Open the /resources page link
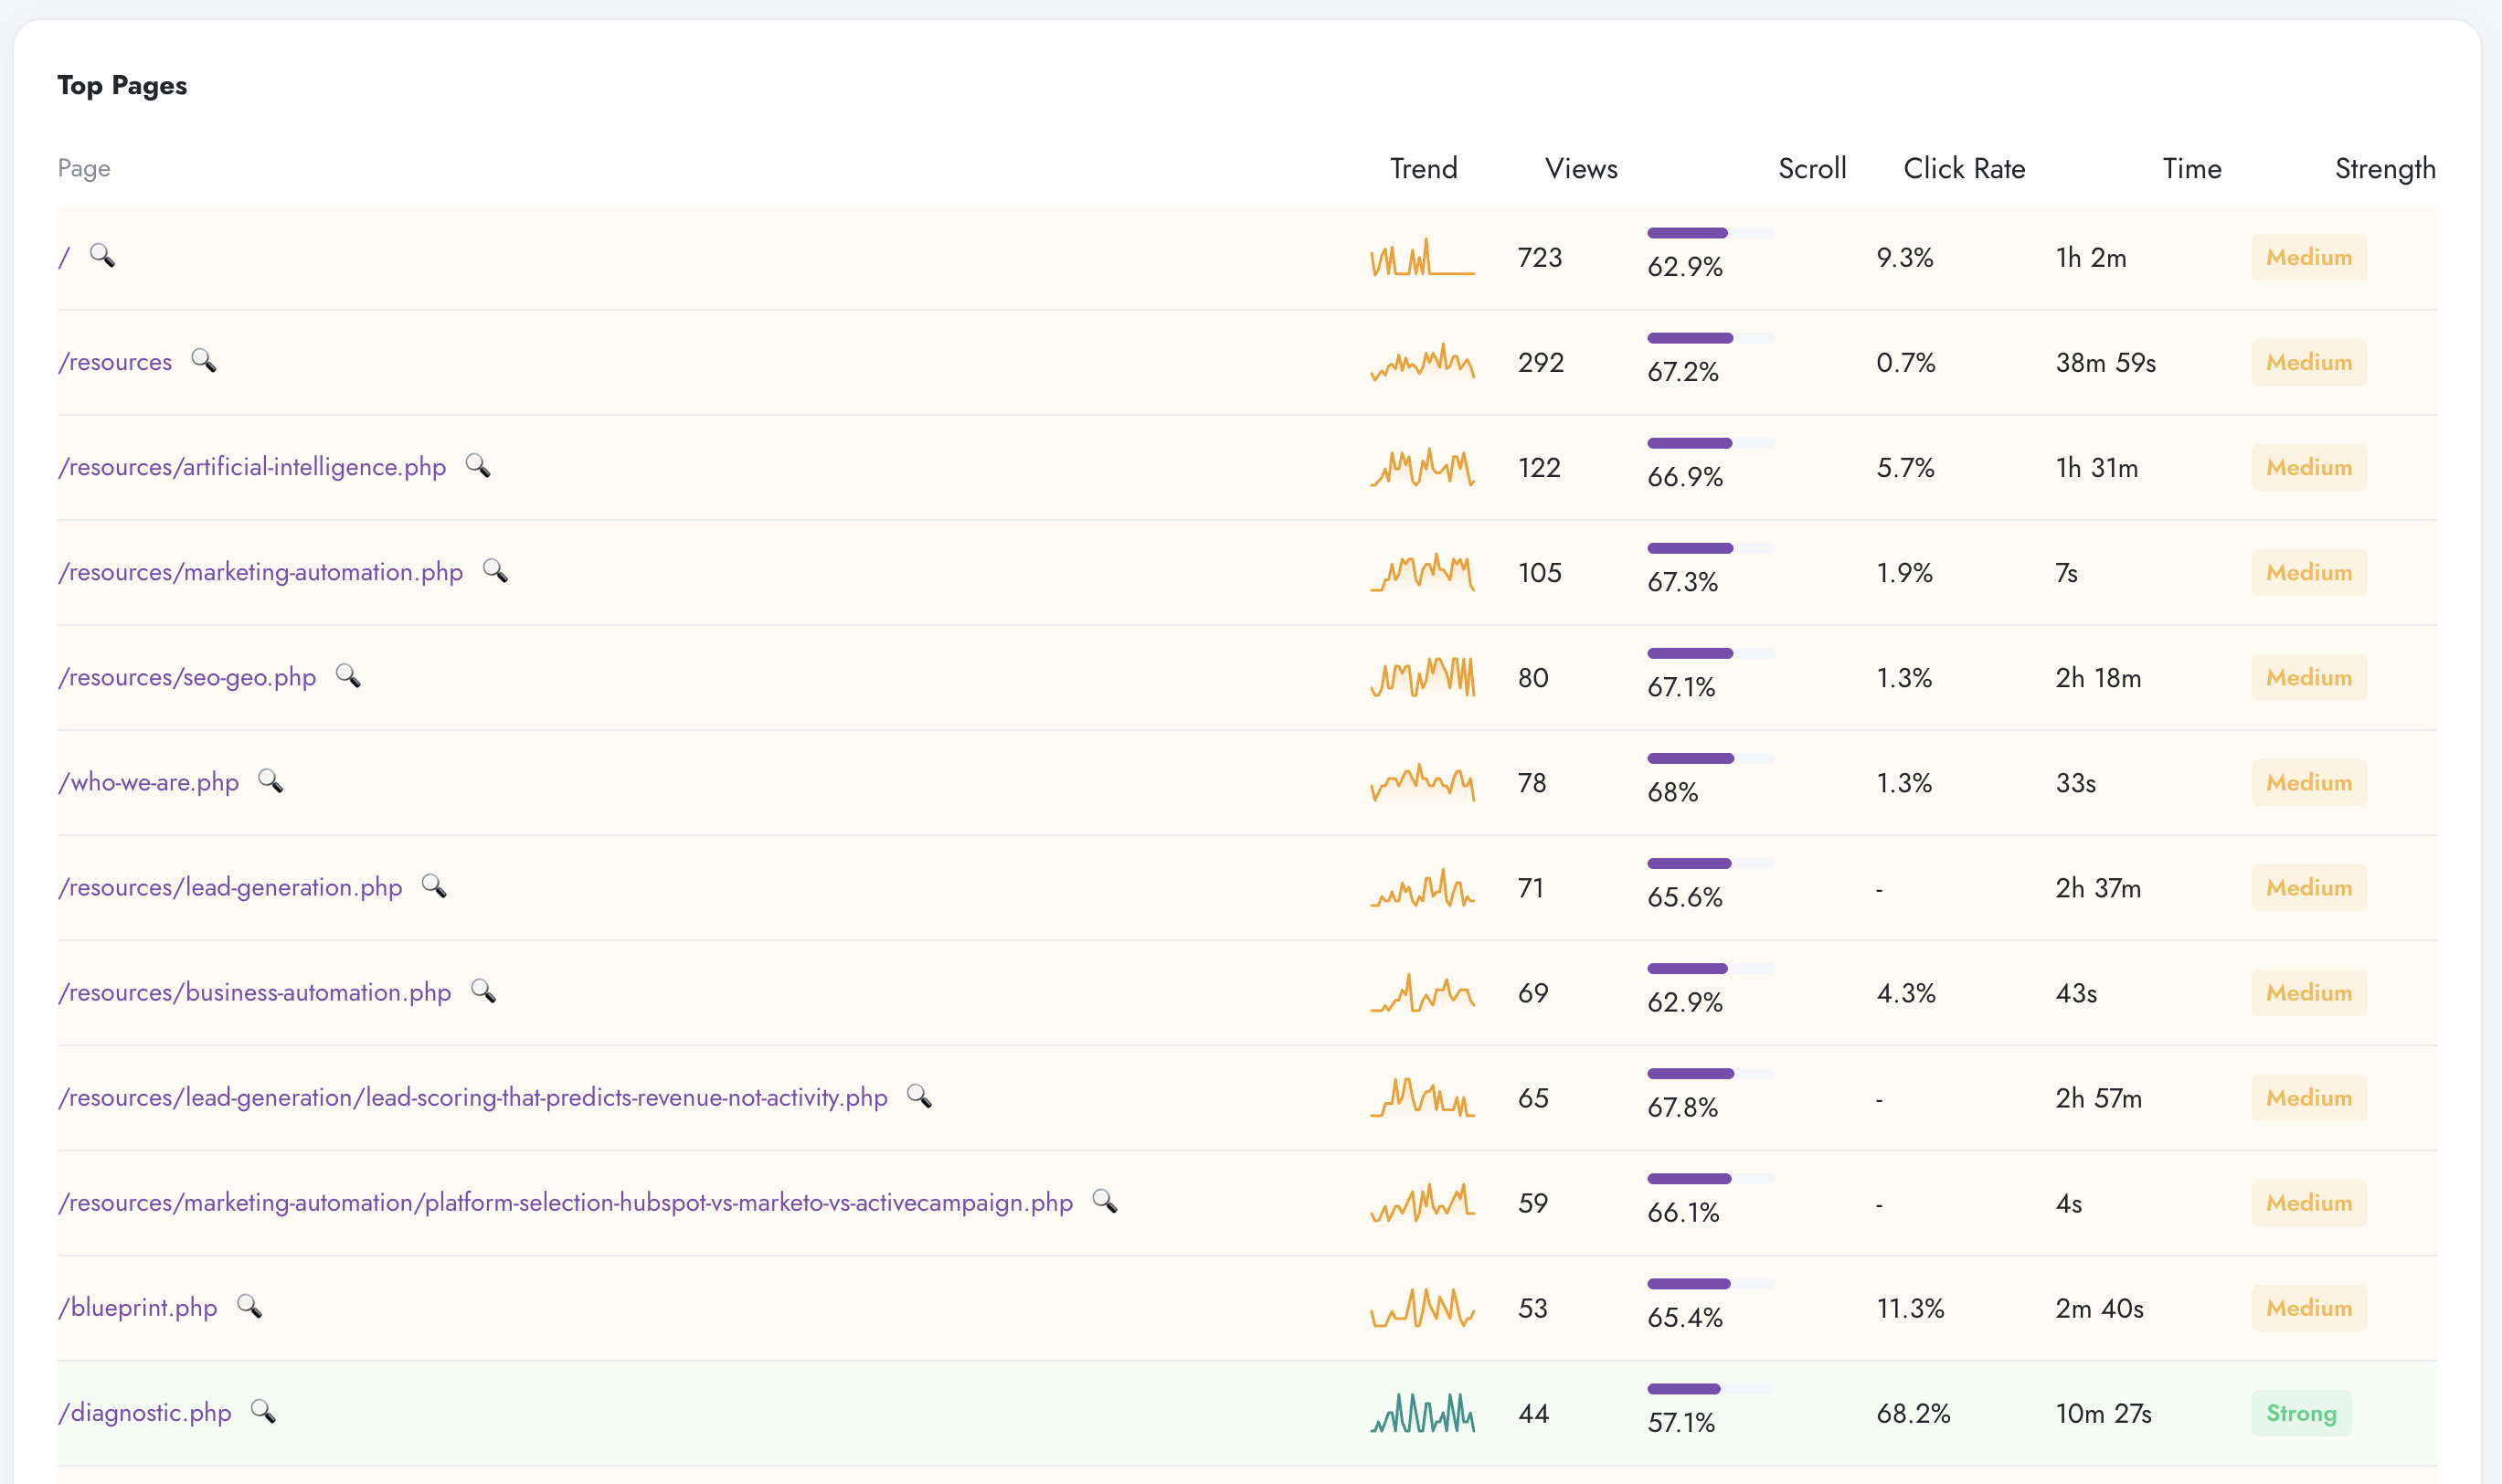This screenshot has height=1484, width=2502. point(115,362)
